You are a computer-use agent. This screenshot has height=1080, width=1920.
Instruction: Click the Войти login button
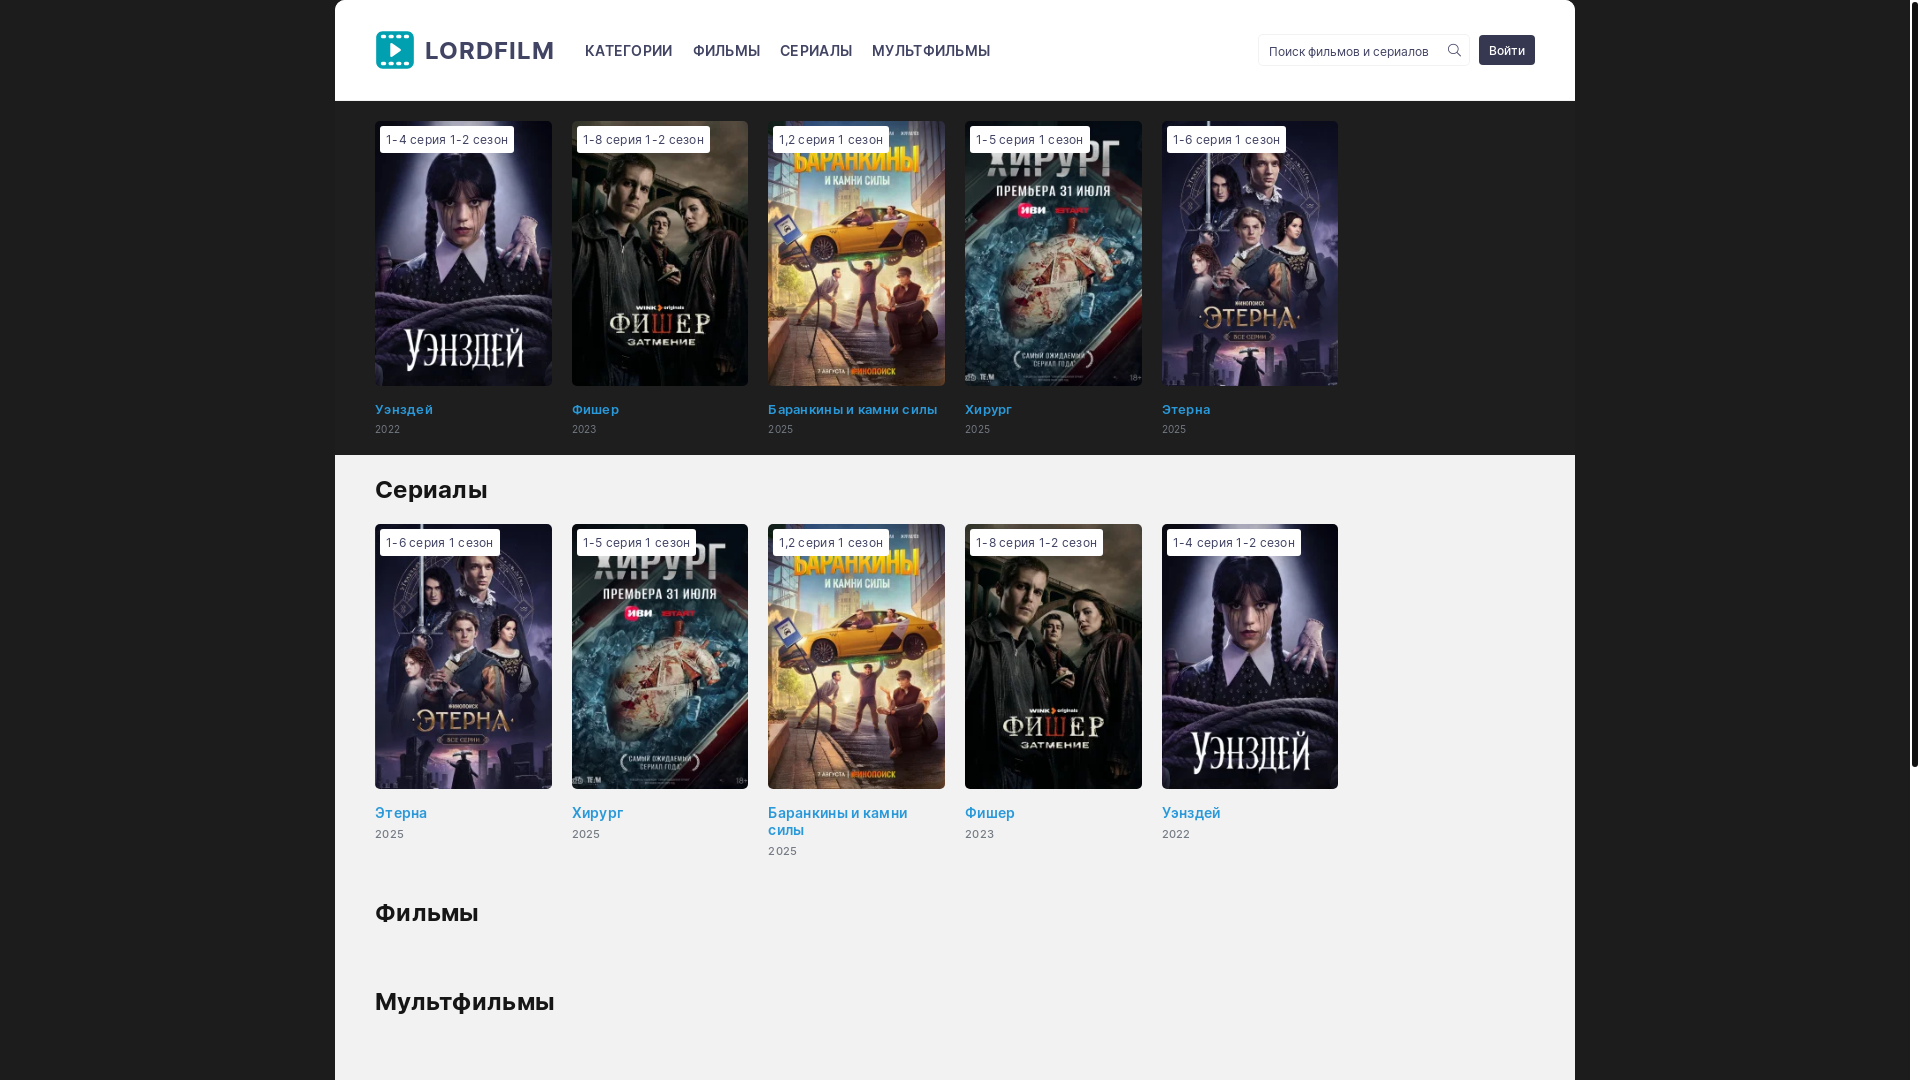tap(1506, 50)
